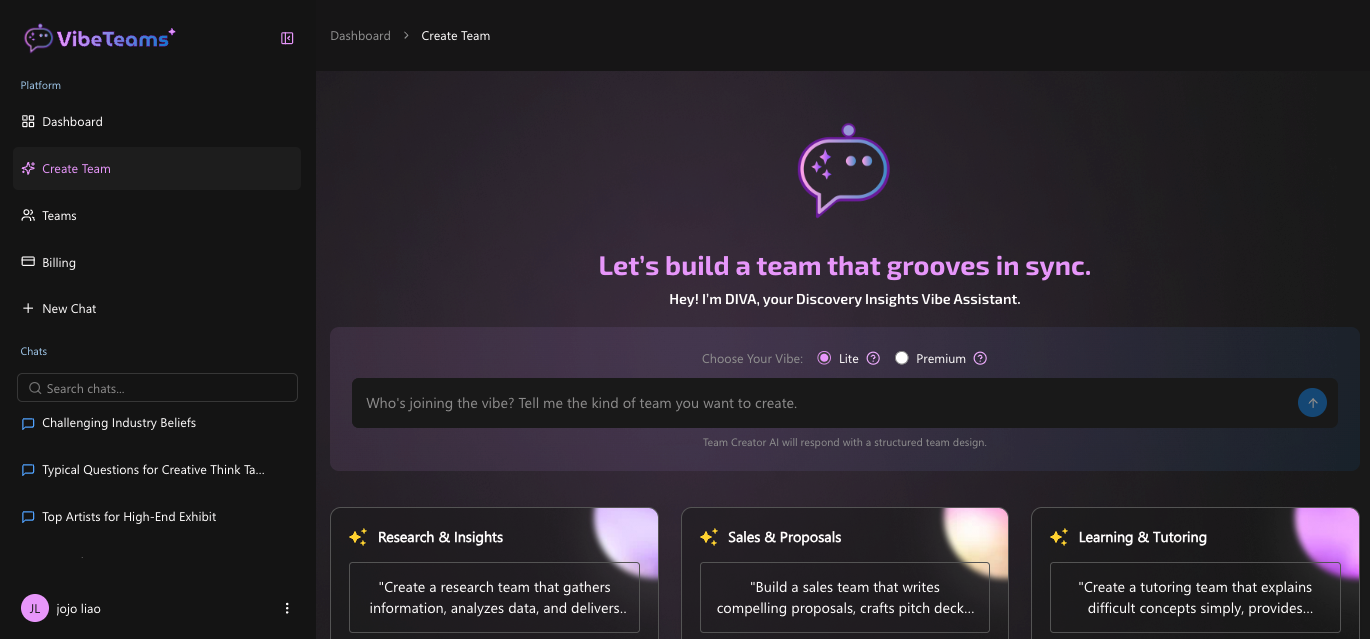This screenshot has width=1370, height=639.
Task: Click the magnifier icon in chat search
Action: [35, 387]
